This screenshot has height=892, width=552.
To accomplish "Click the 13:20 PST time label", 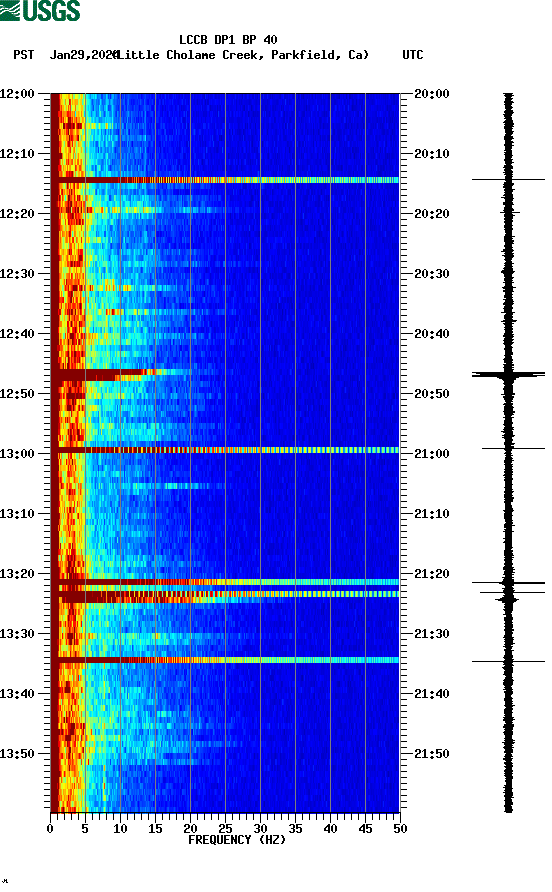I will [x=17, y=574].
